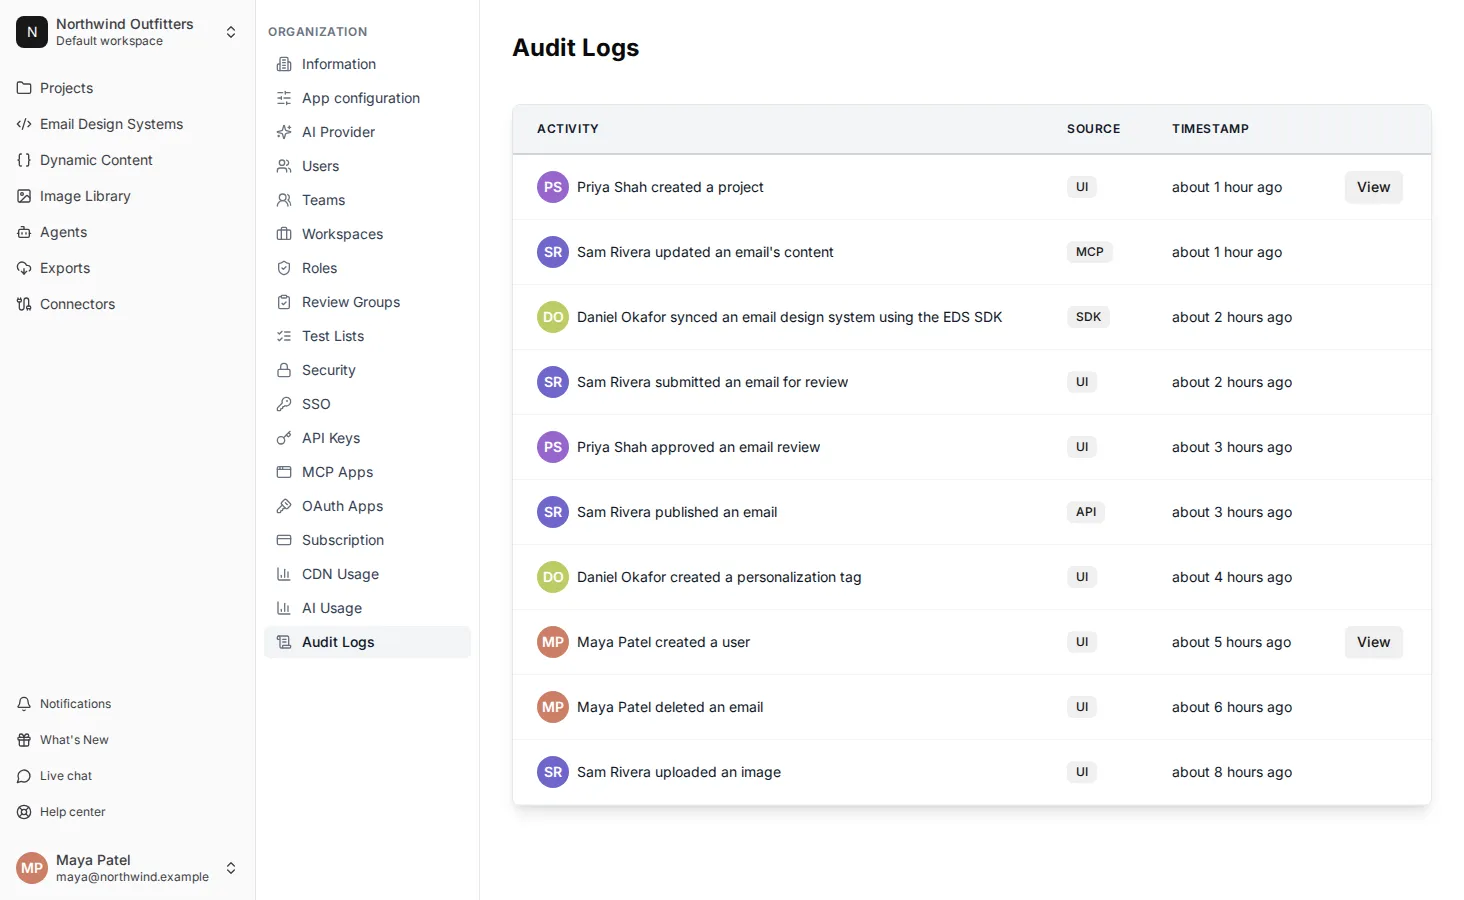This screenshot has height=900, width=1464.
Task: Click the Daniel Okafor synced email design system row
Action: click(x=972, y=317)
